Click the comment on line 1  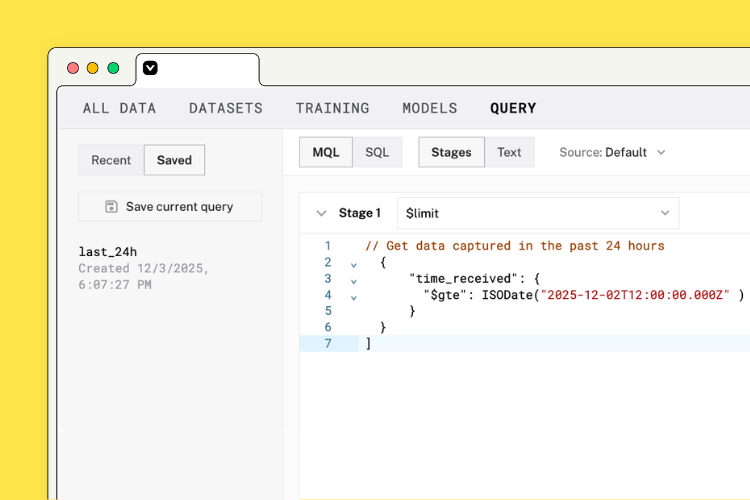[515, 246]
